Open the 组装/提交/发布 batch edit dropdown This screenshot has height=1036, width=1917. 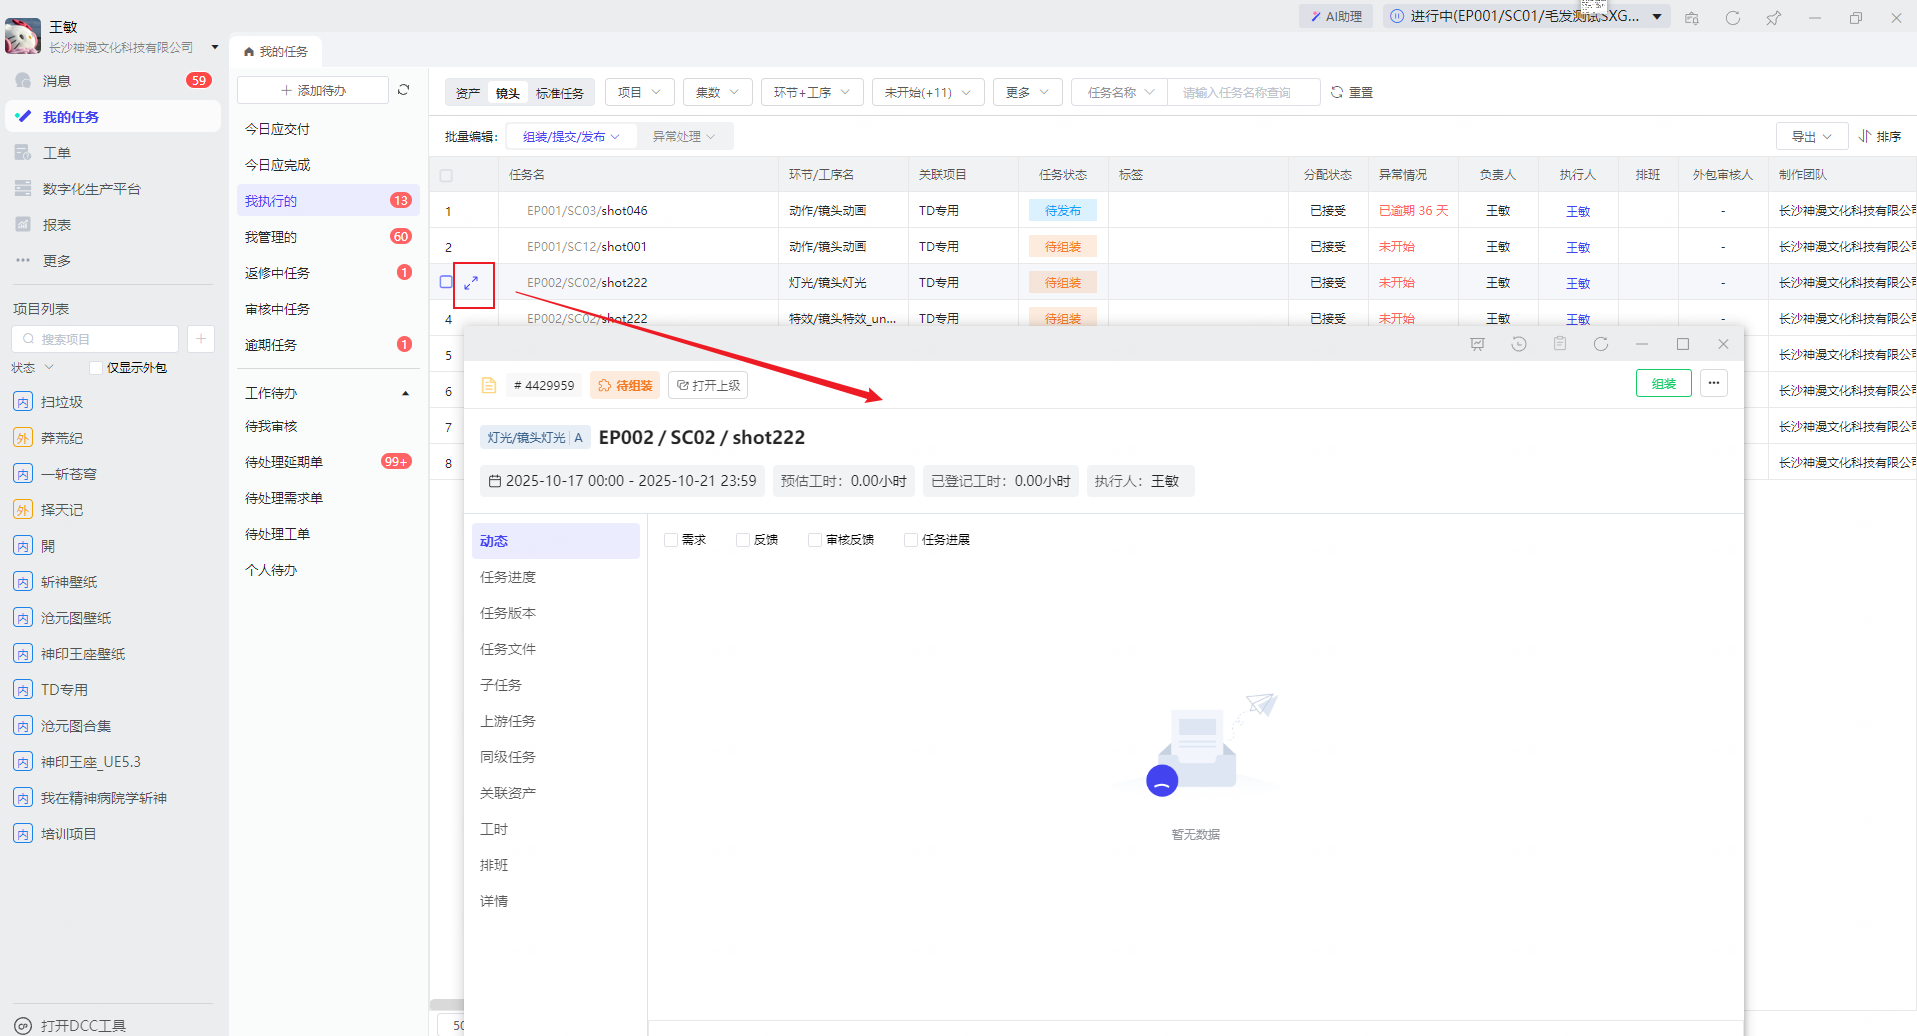coord(571,136)
